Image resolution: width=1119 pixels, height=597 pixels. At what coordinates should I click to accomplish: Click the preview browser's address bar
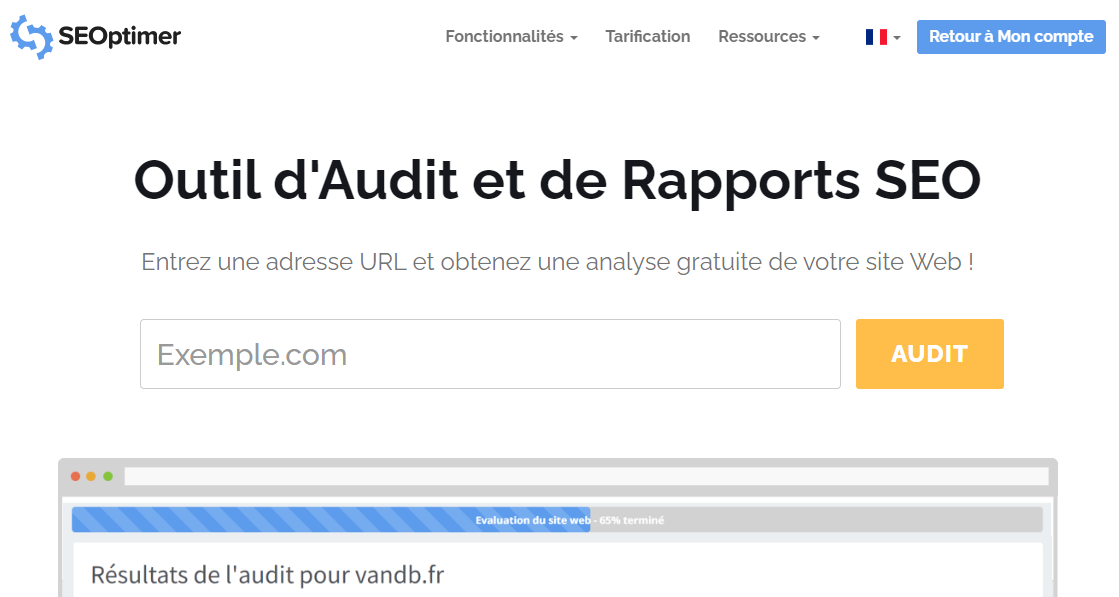[x=585, y=476]
